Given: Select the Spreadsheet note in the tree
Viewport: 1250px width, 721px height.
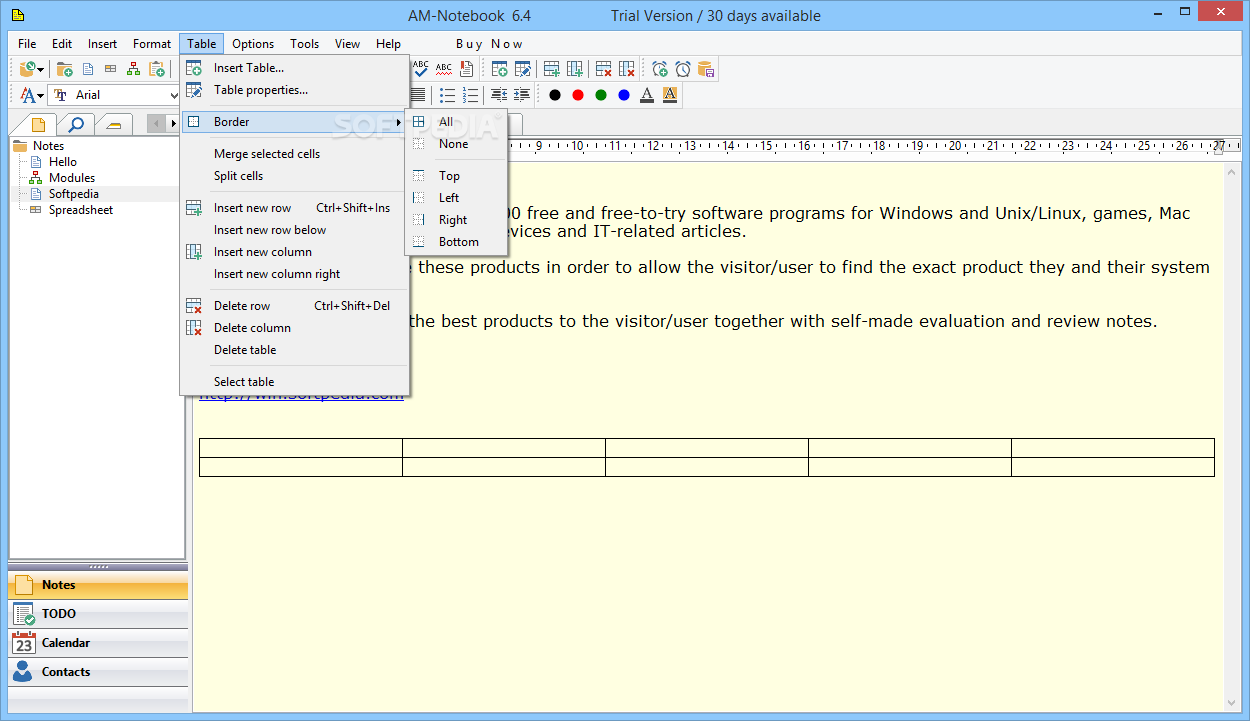Looking at the screenshot, I should coord(81,210).
